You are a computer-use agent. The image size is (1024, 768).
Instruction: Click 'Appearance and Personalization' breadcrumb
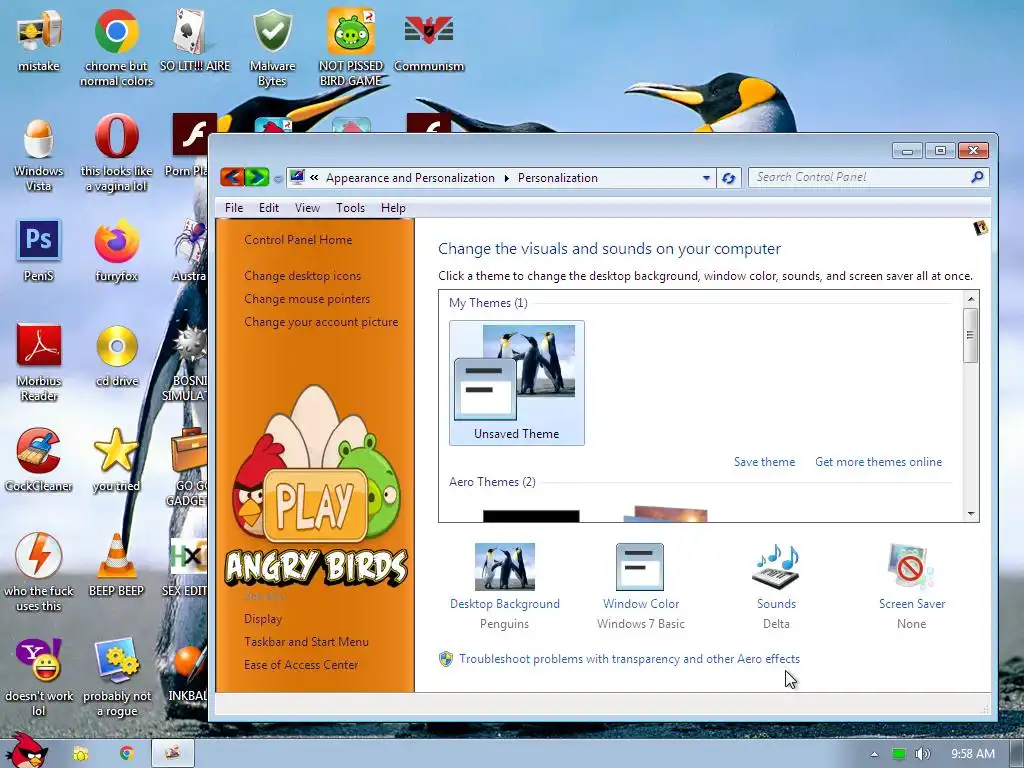click(x=410, y=178)
